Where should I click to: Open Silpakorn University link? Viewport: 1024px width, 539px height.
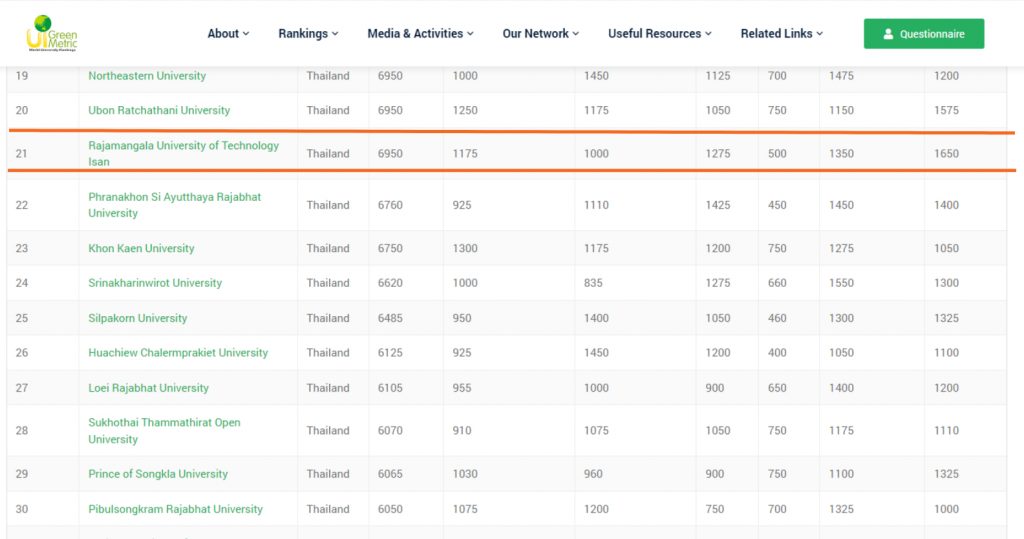[x=137, y=318]
